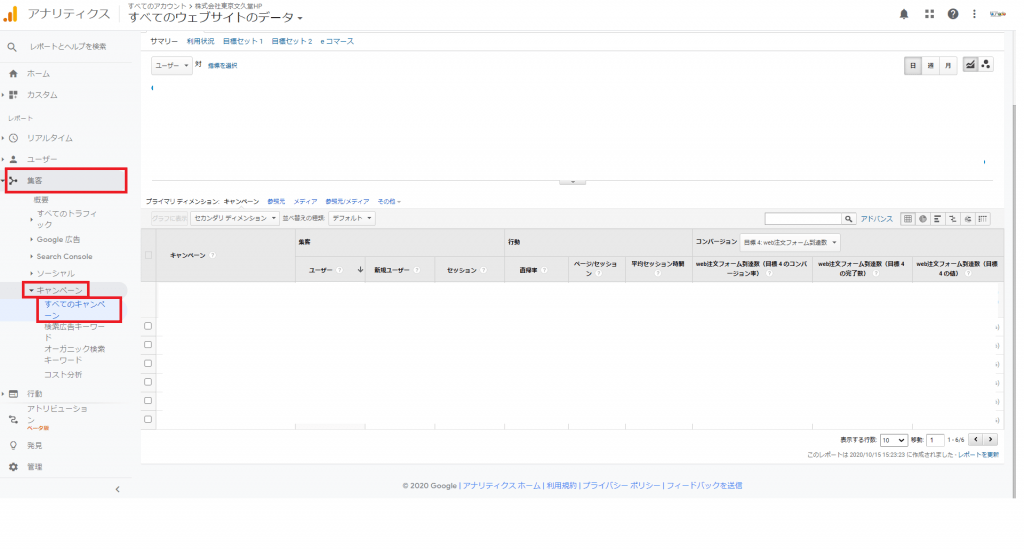The height and width of the screenshot is (549, 1024).
Task: Open the セカンダリ ディメンション dropdown
Action: (235, 218)
